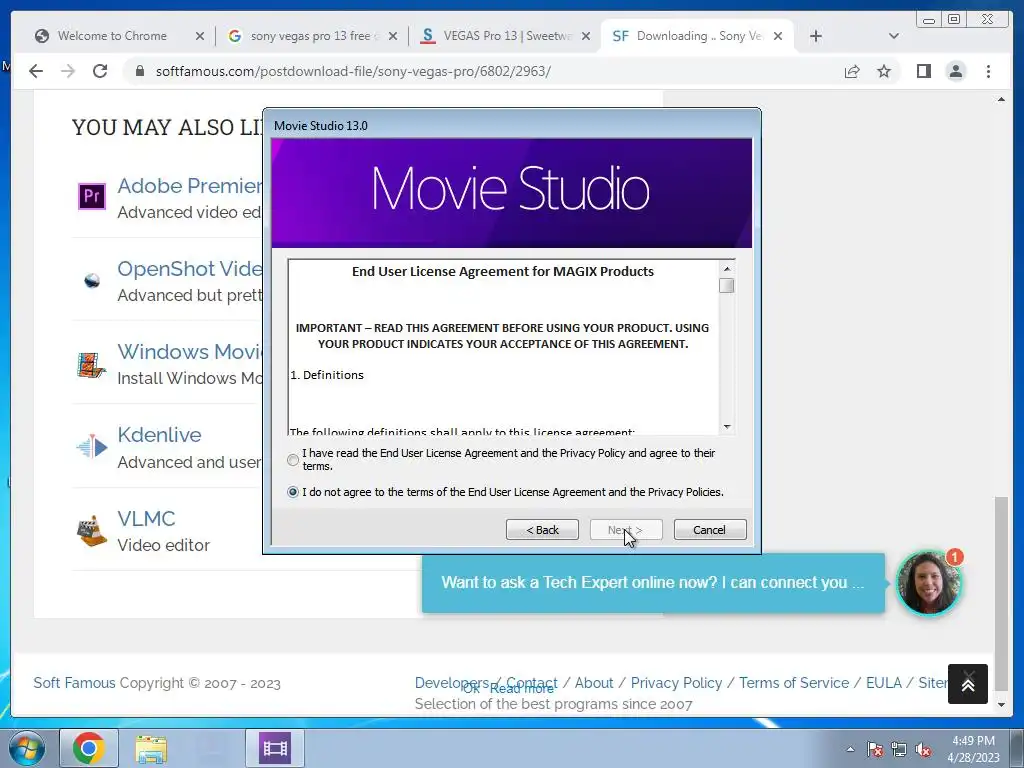Select the 'I do not agree' radio button
The height and width of the screenshot is (768, 1024).
click(293, 492)
